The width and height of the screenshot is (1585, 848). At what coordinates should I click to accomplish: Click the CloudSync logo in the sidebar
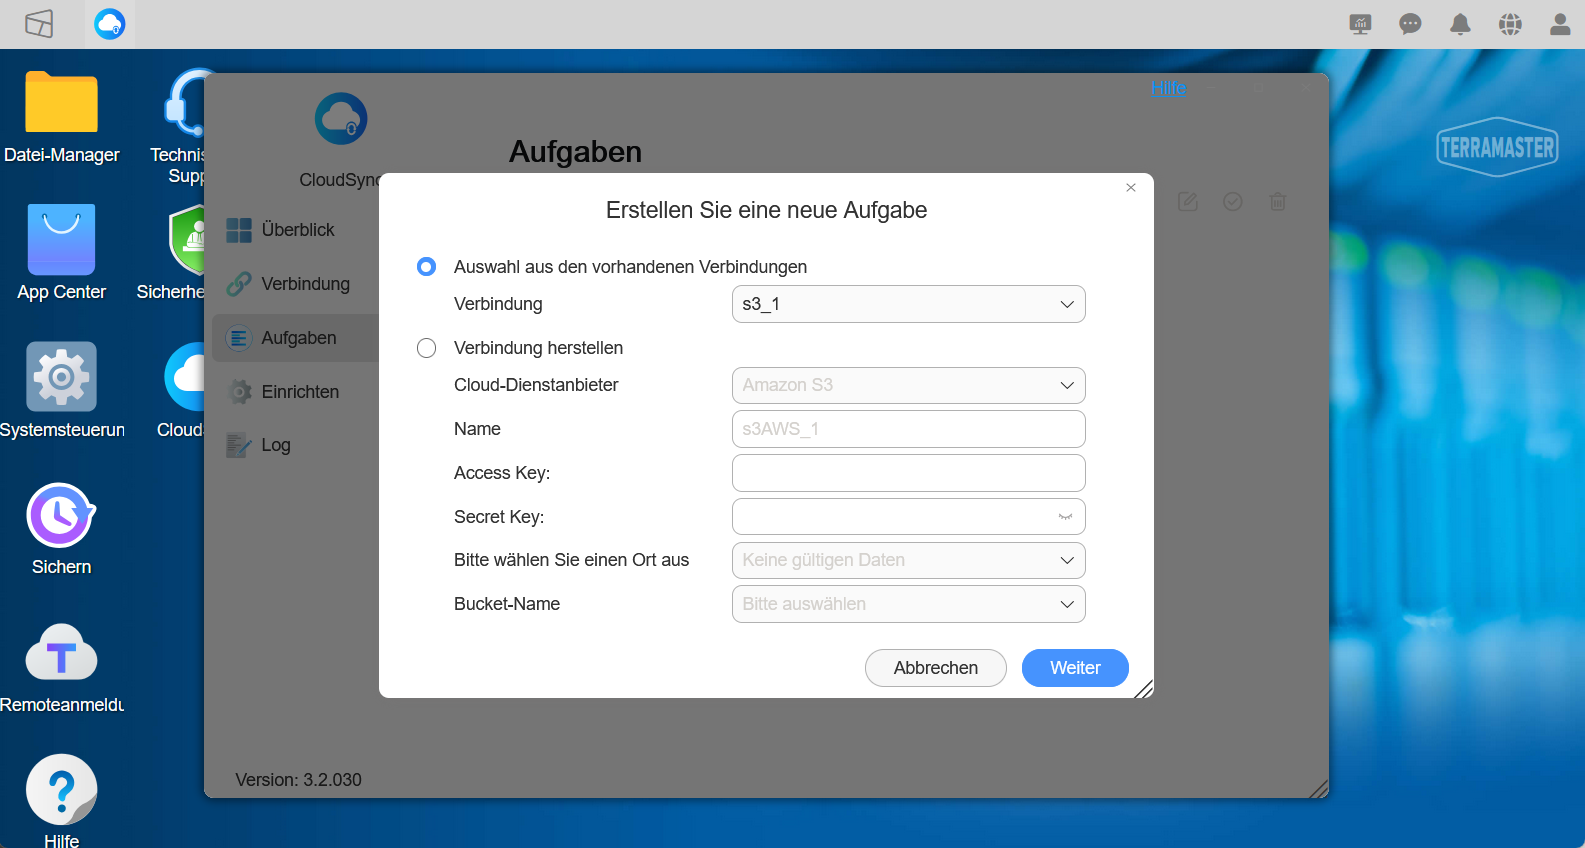[341, 119]
